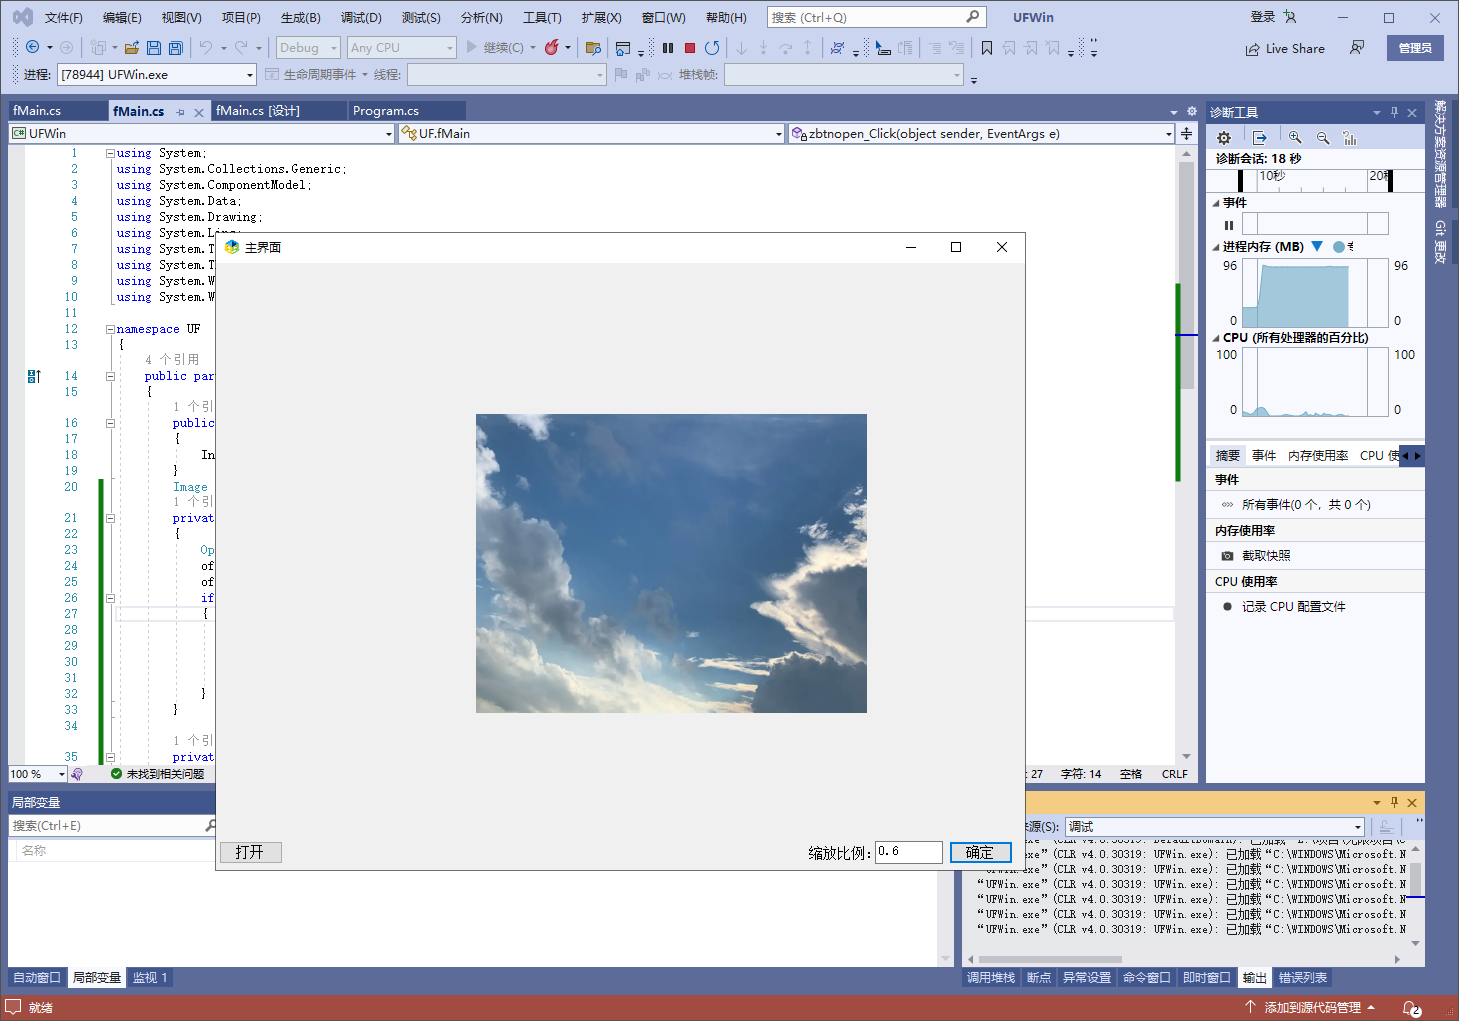Start recording CPU profile
Image resolution: width=1459 pixels, height=1021 pixels.
click(1227, 607)
